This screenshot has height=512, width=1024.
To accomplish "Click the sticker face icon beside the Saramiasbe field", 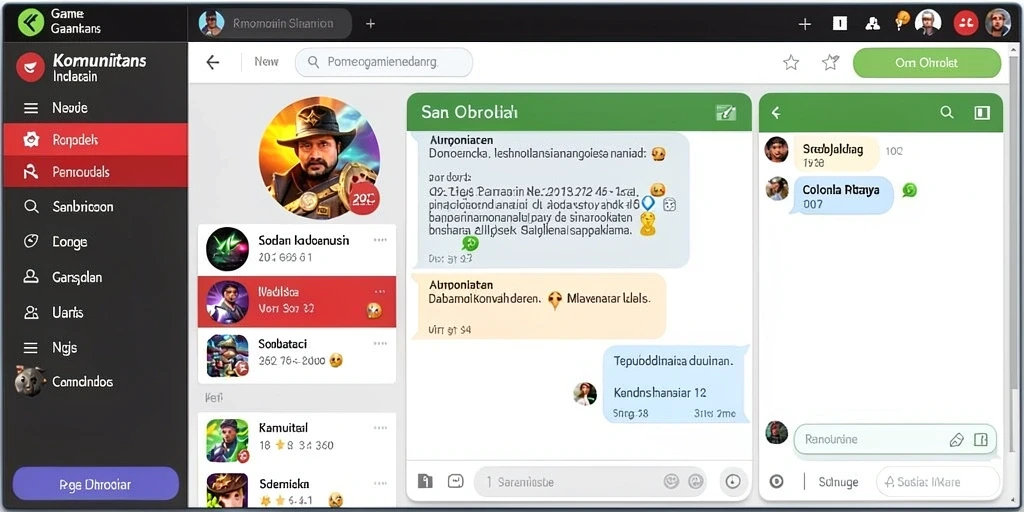I will (455, 481).
